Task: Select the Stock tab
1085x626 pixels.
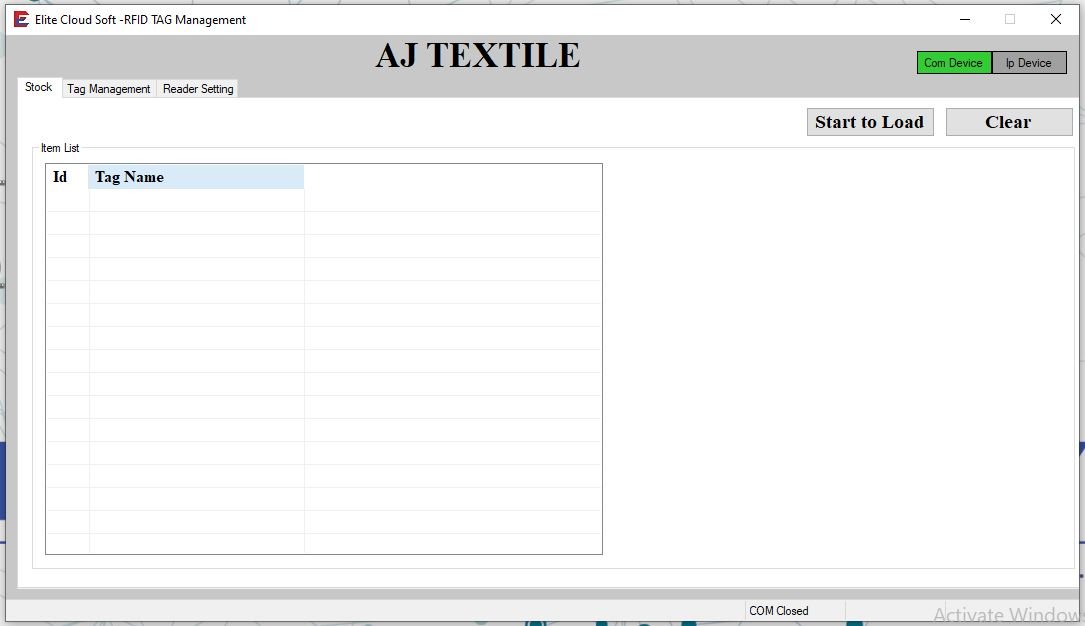Action: pyautogui.click(x=39, y=87)
